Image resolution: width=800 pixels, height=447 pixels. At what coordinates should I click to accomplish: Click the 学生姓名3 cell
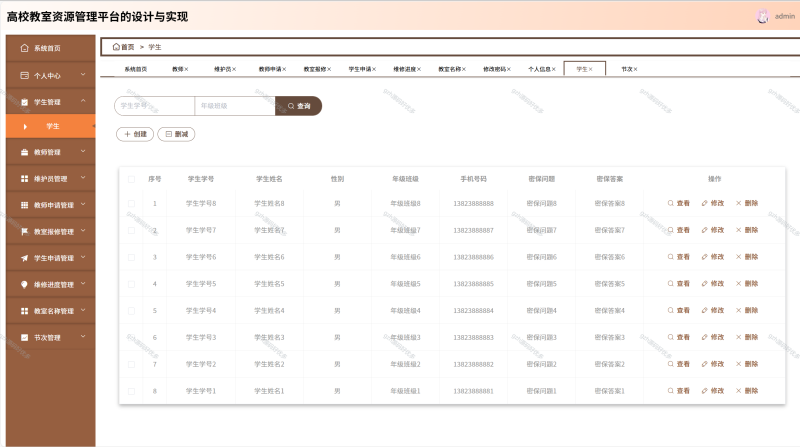pos(269,337)
